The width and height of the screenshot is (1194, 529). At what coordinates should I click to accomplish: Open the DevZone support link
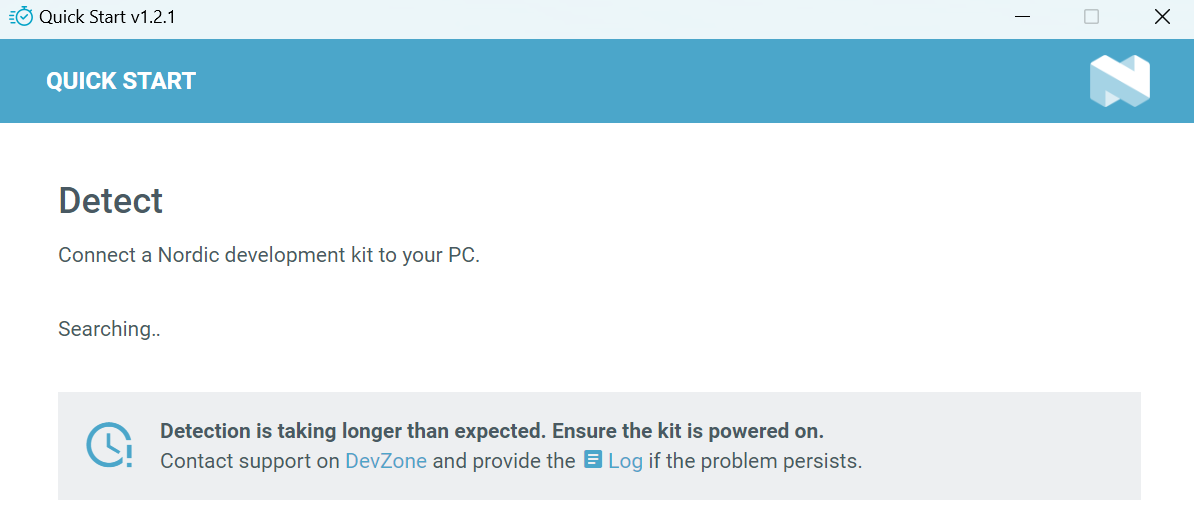pos(386,461)
